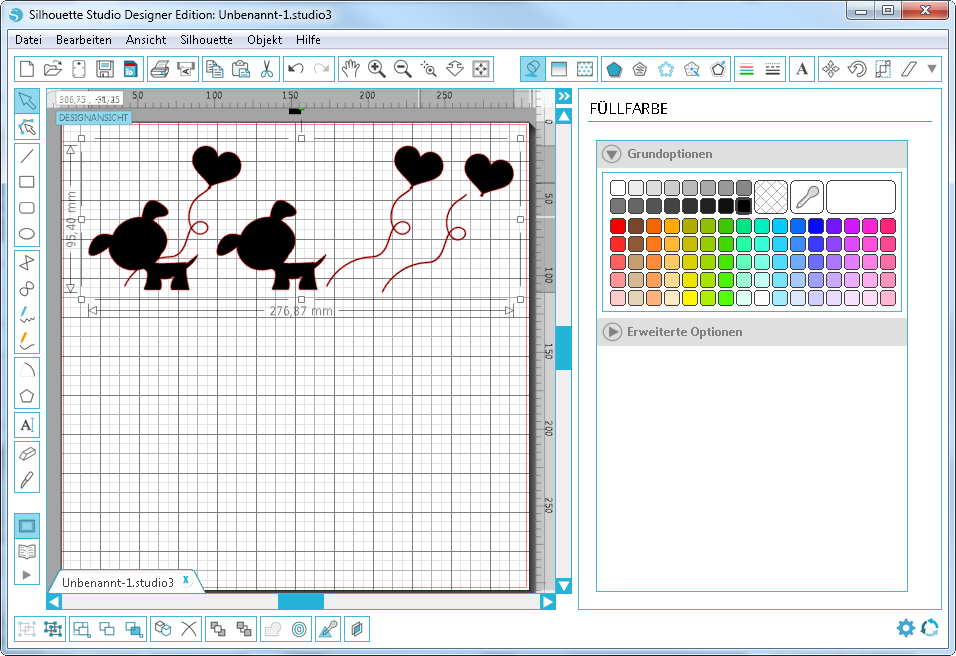The width and height of the screenshot is (956, 656).
Task: Switch to the Unbenannt-1.studio3 document tab
Action: (x=118, y=582)
